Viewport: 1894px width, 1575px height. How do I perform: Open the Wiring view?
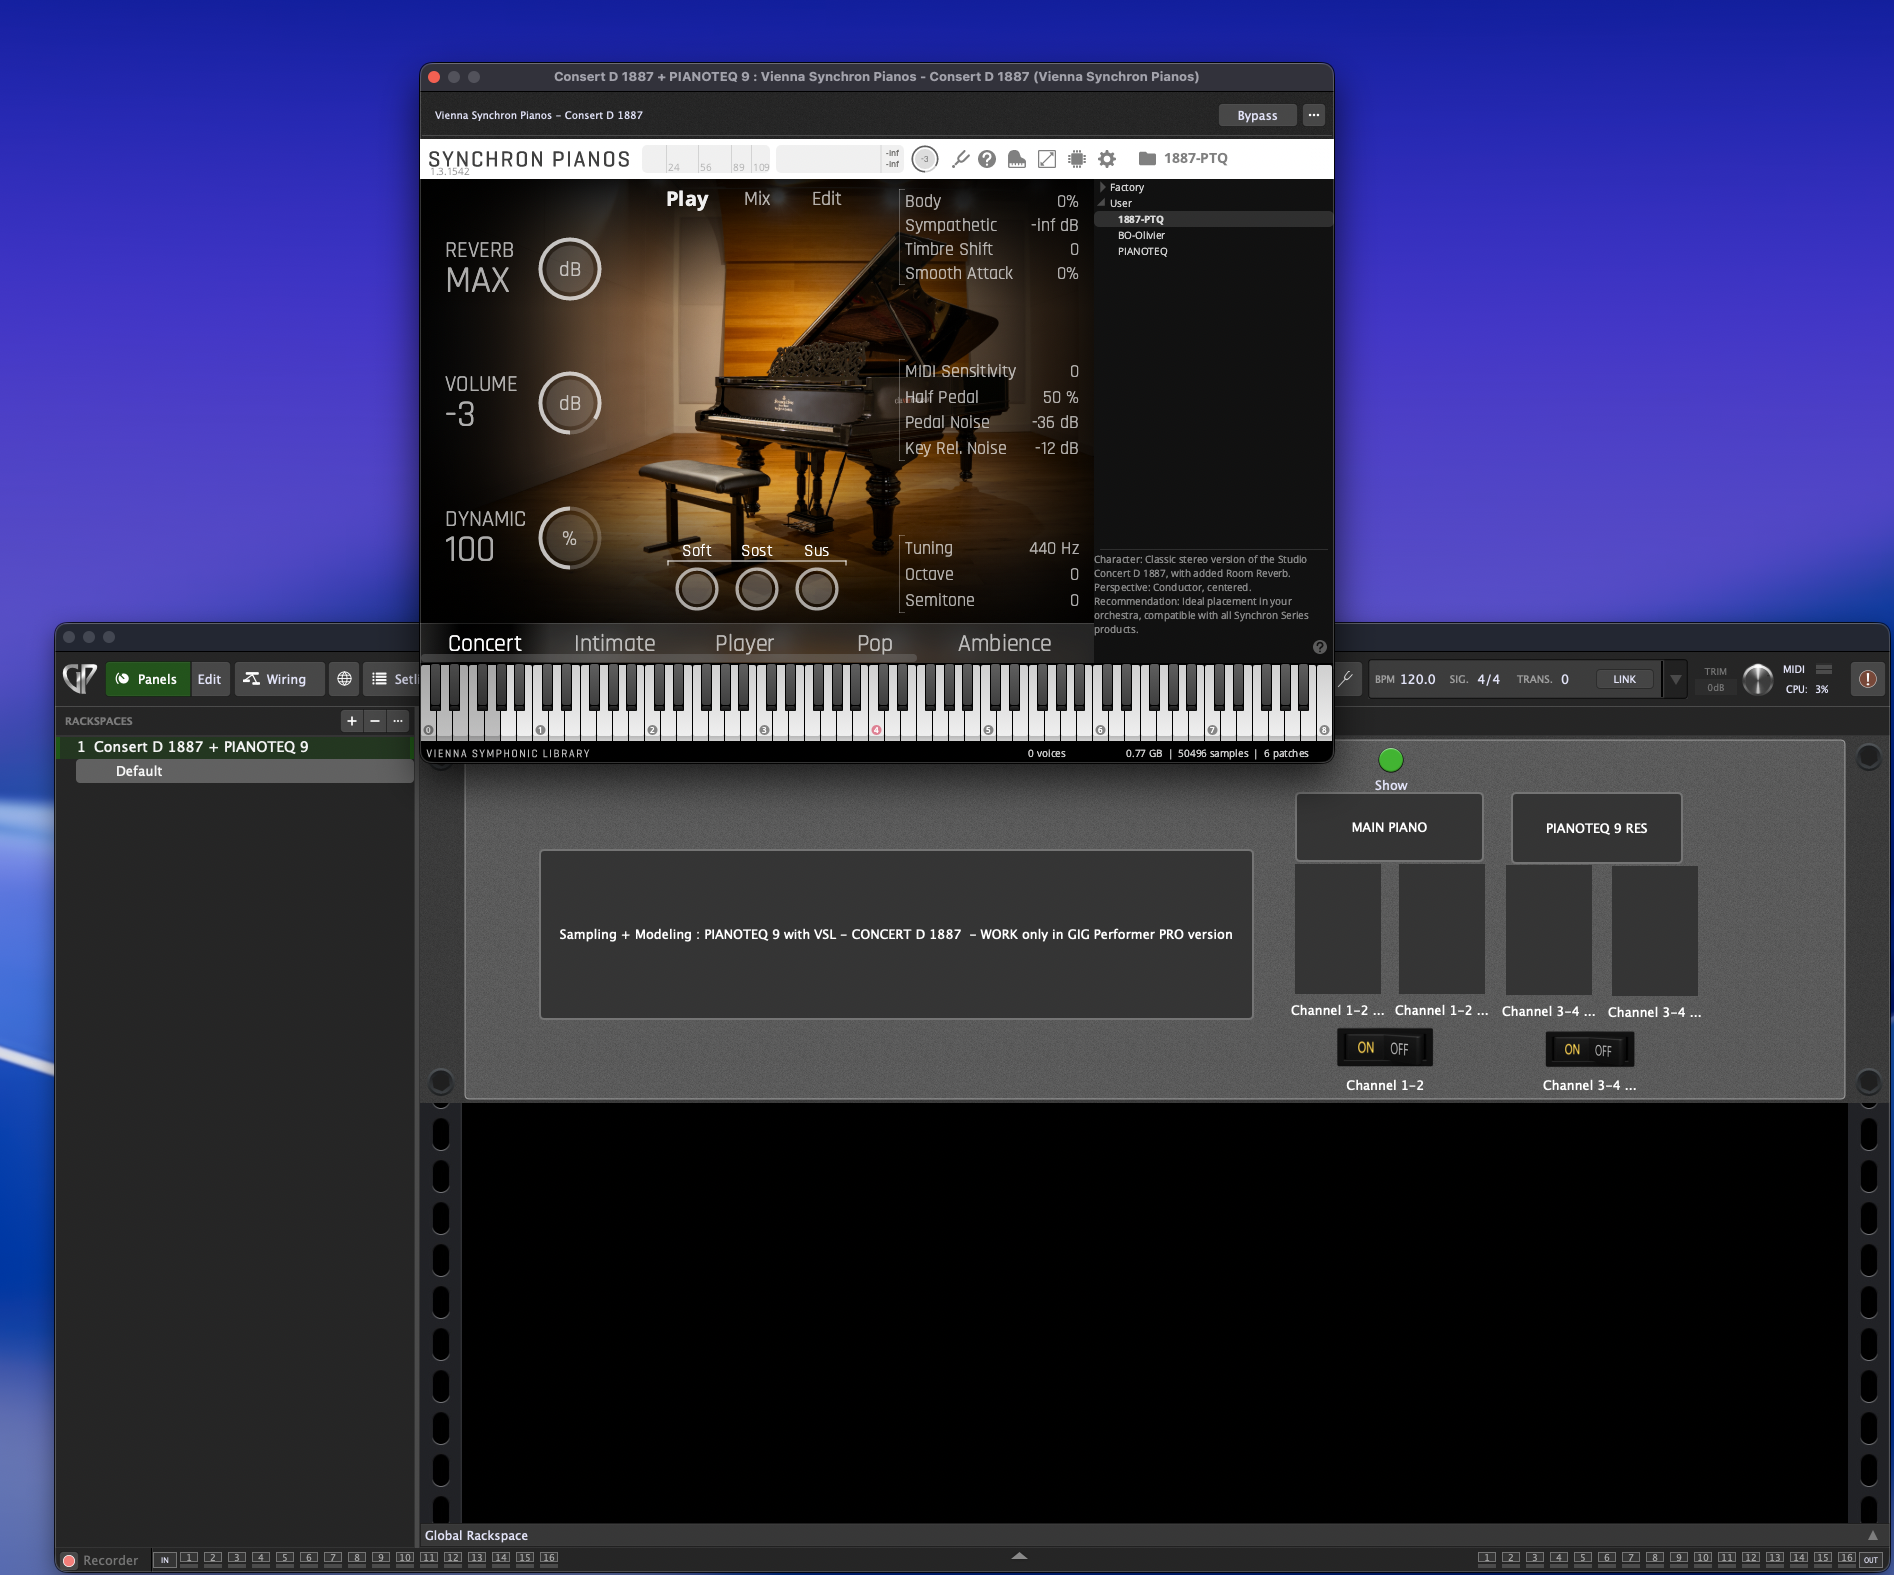pos(279,679)
